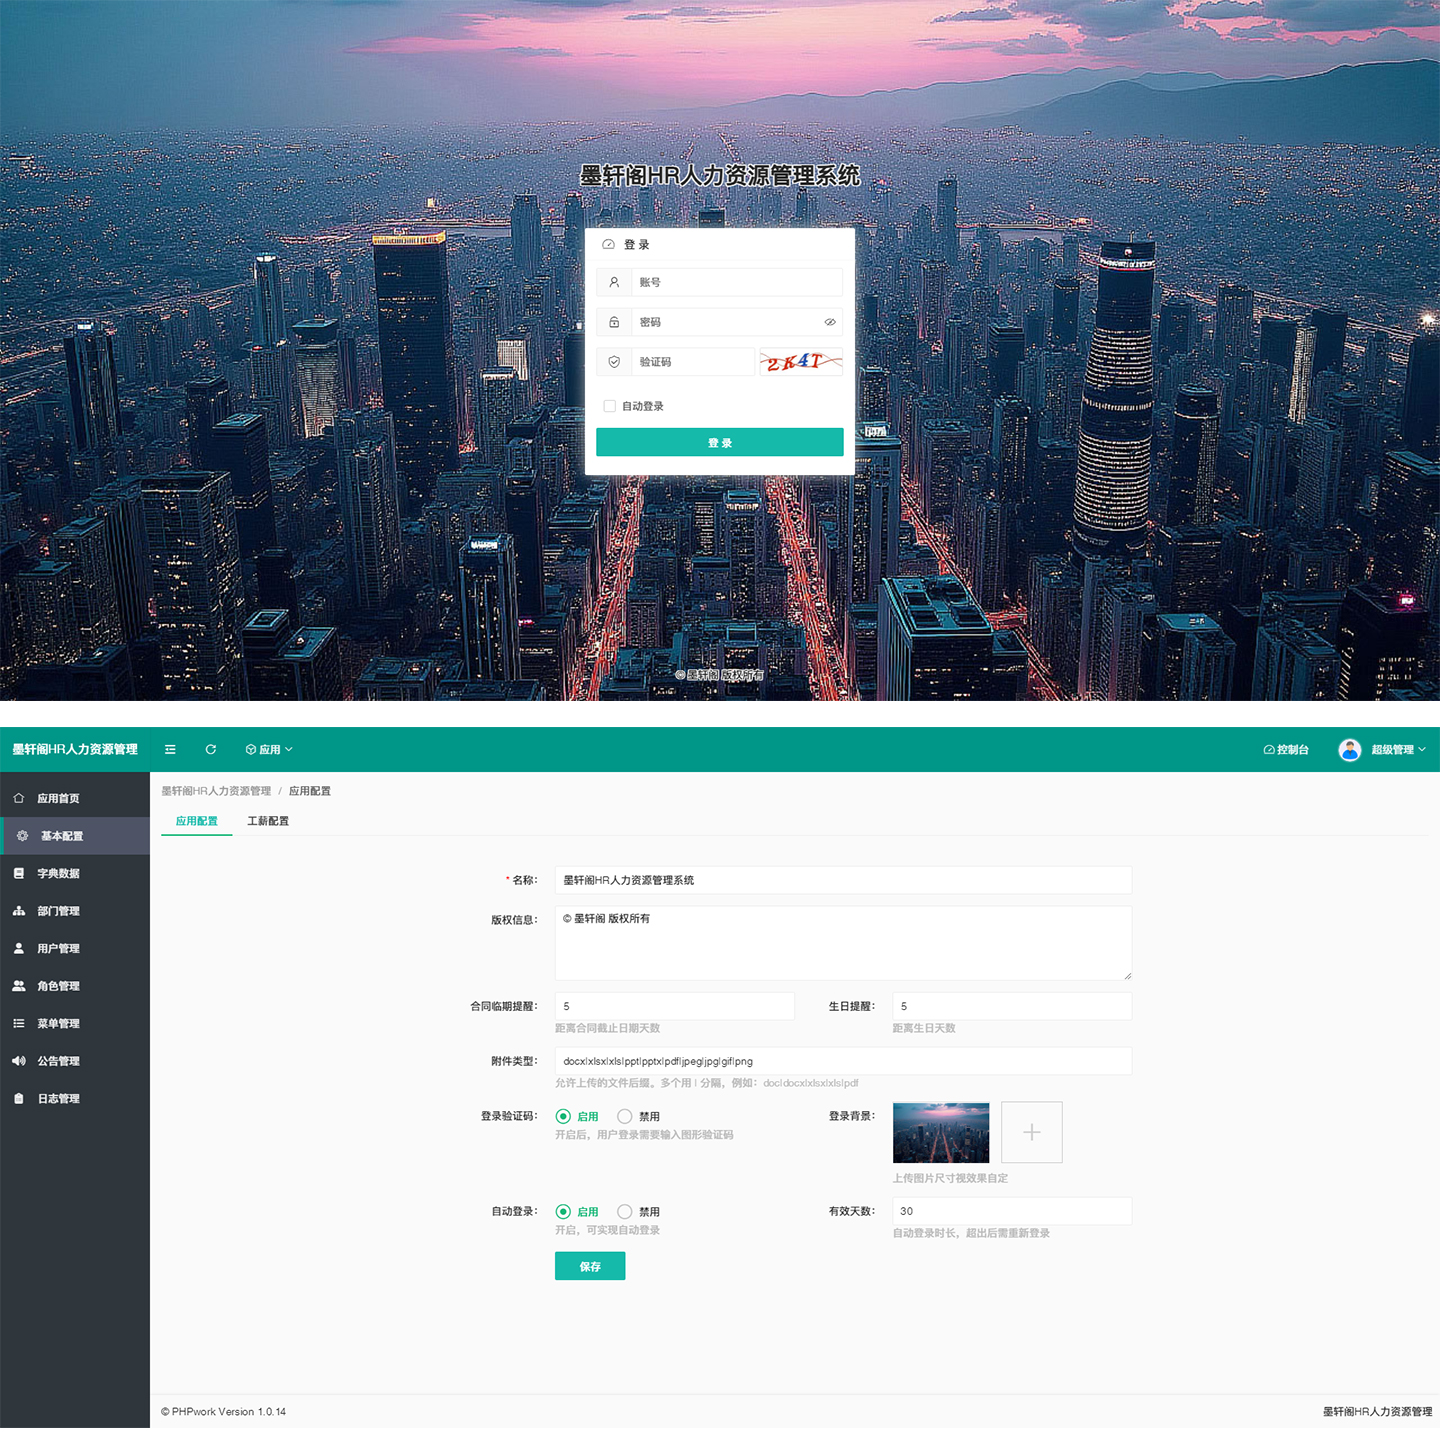The width and height of the screenshot is (1440, 1440).
Task: Check the 自动登录 checkbox on login form
Action: [609, 406]
